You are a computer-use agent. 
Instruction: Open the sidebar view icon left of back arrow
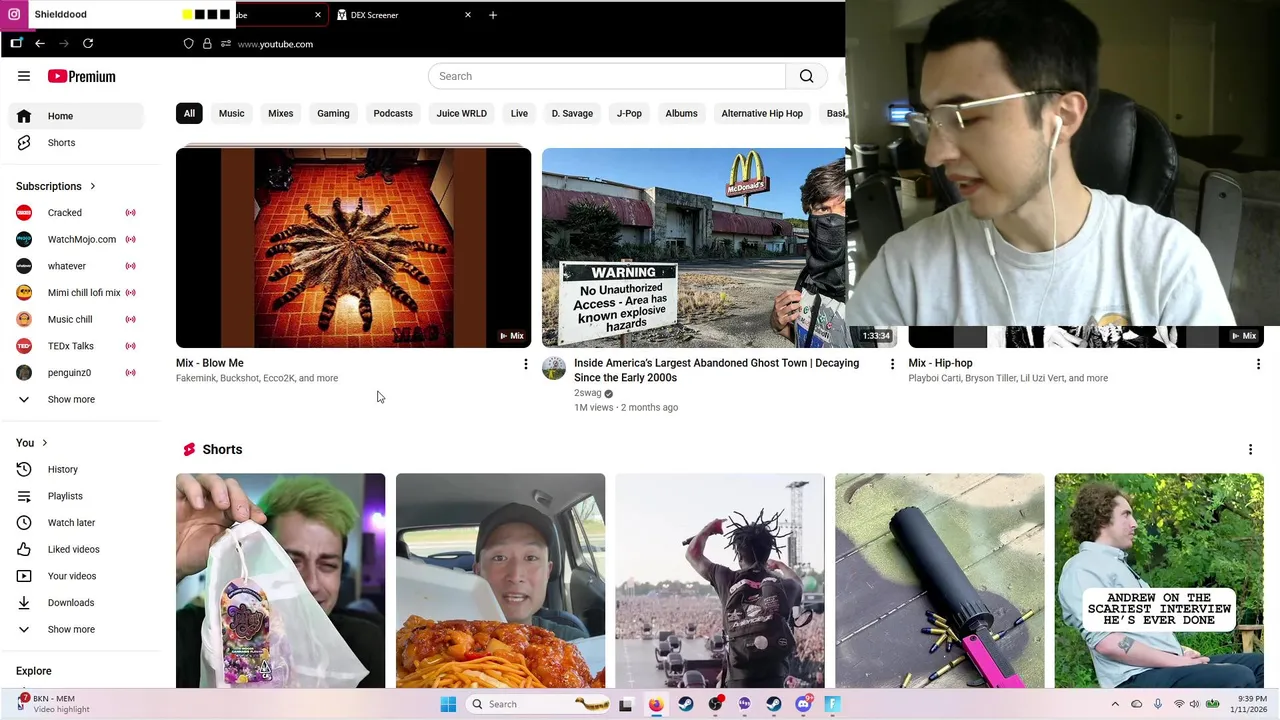coord(16,44)
